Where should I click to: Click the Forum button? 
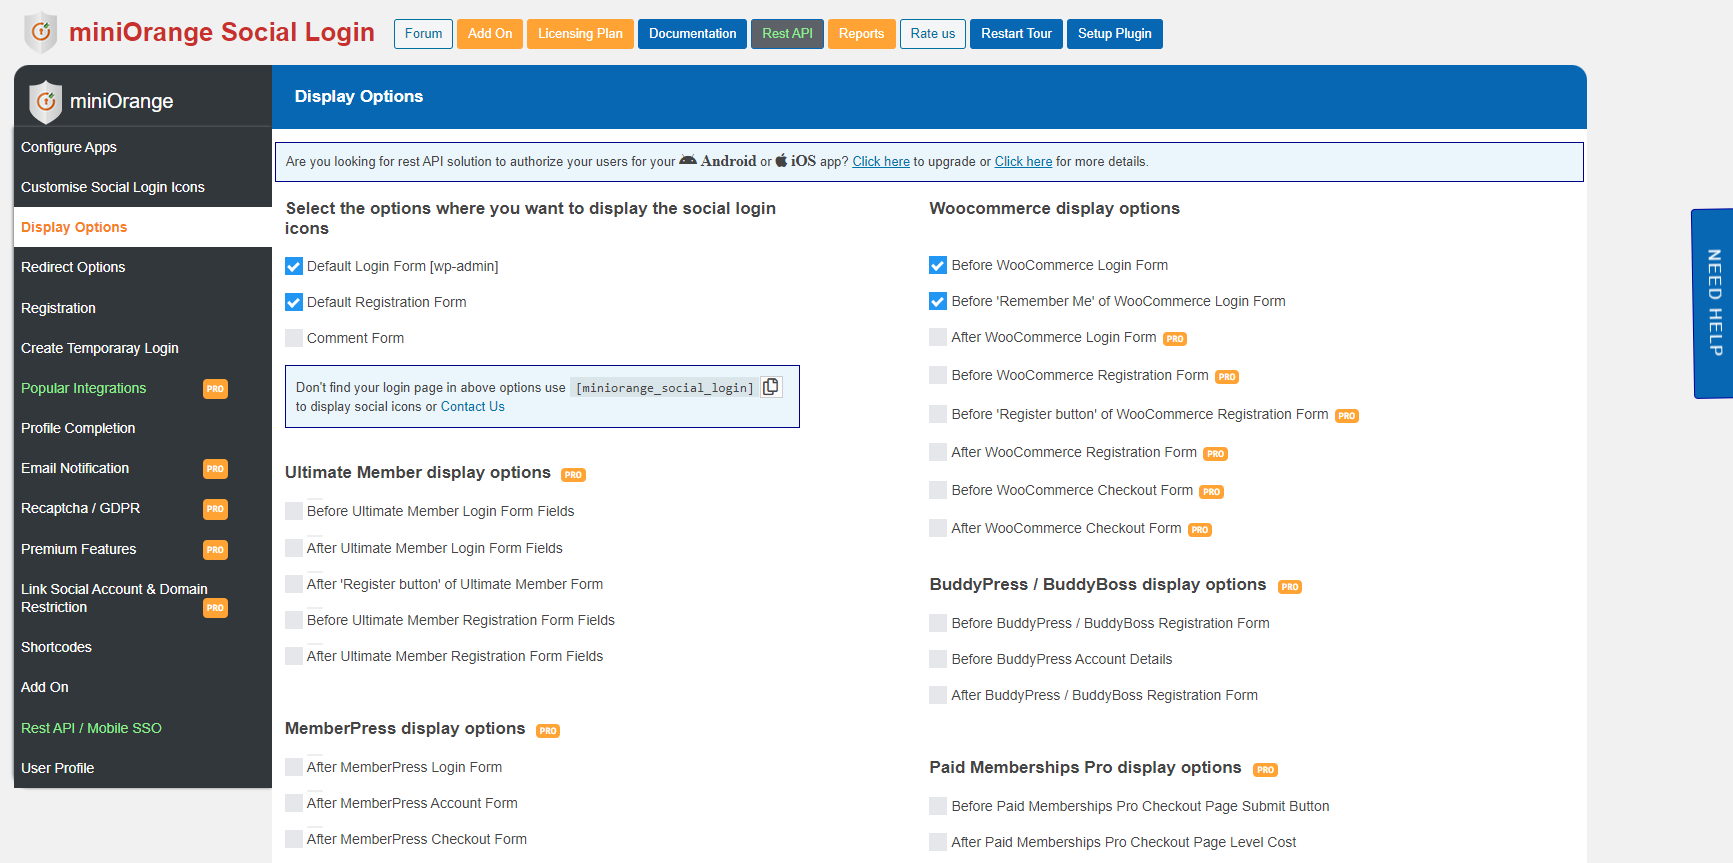423,34
